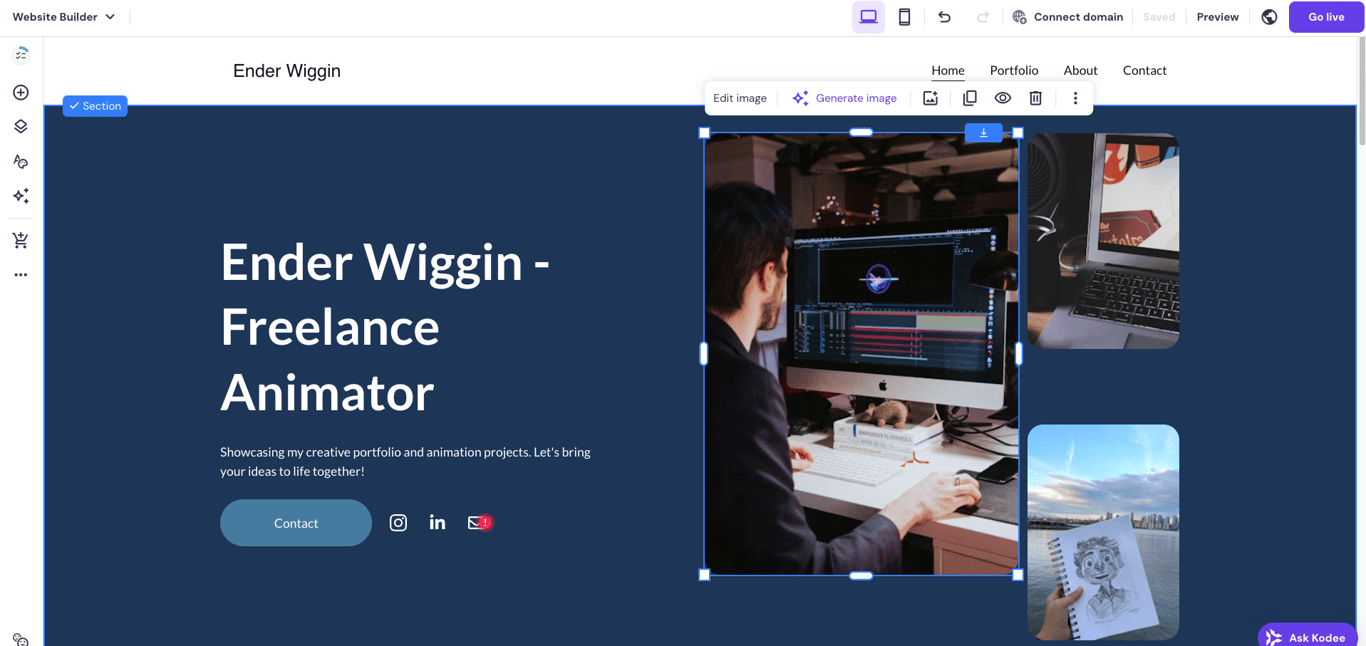Open the Website styles panel
The height and width of the screenshot is (646, 1366).
(x=20, y=161)
